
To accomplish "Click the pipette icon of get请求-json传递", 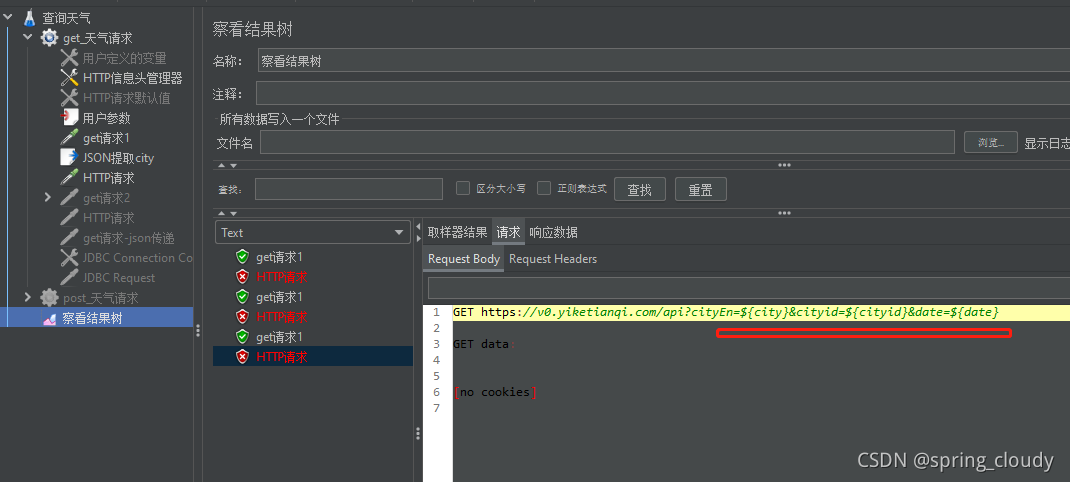I will point(70,238).
